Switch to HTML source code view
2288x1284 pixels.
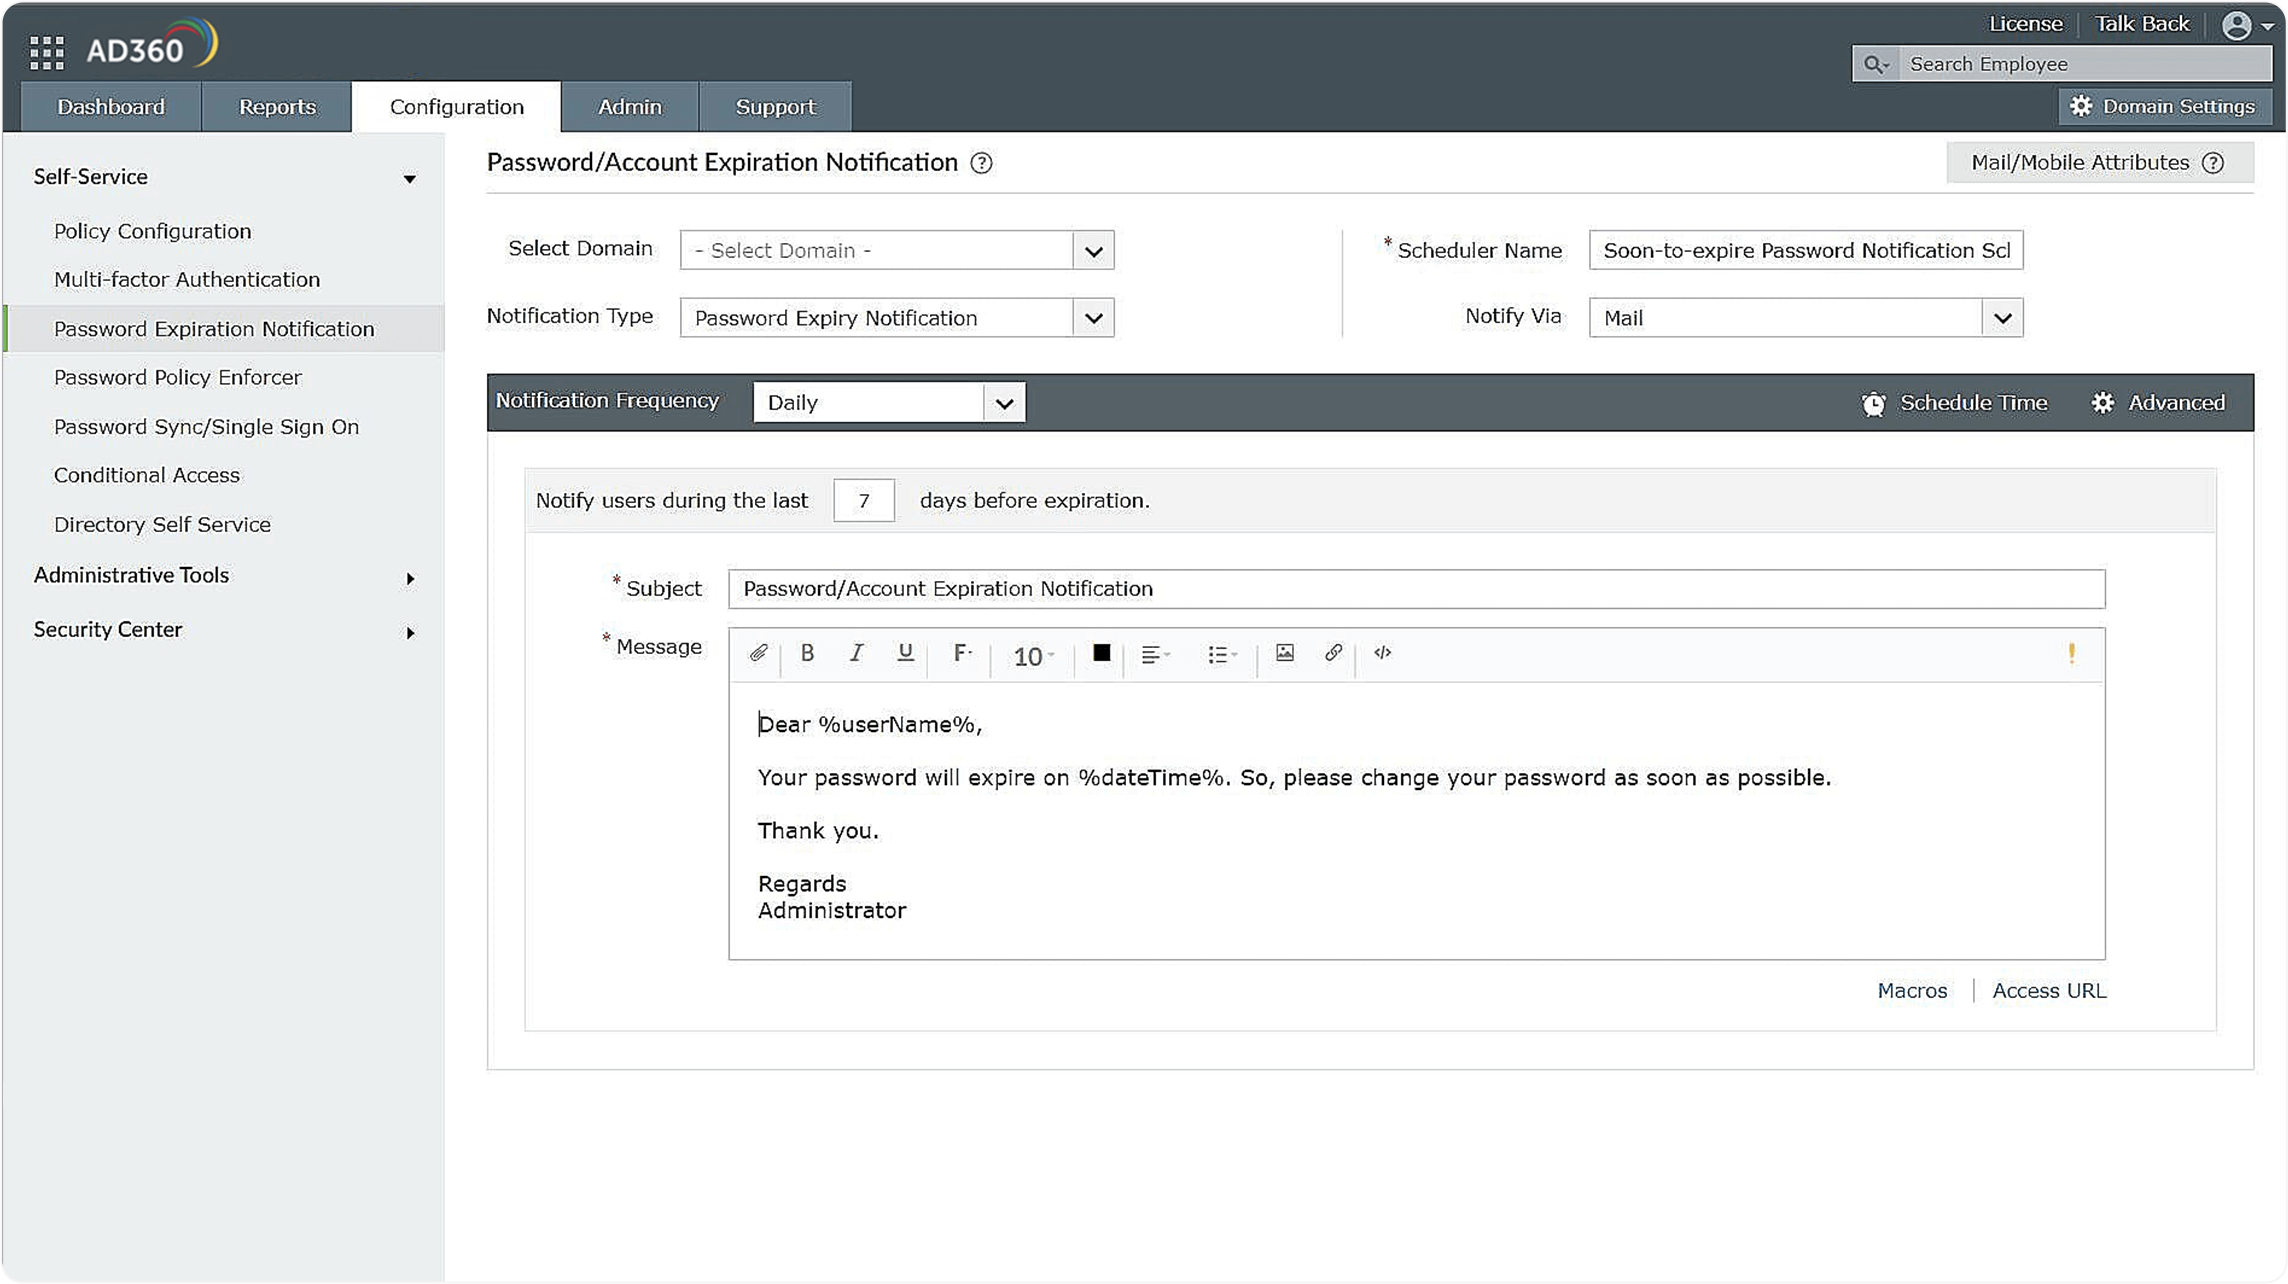click(1382, 653)
